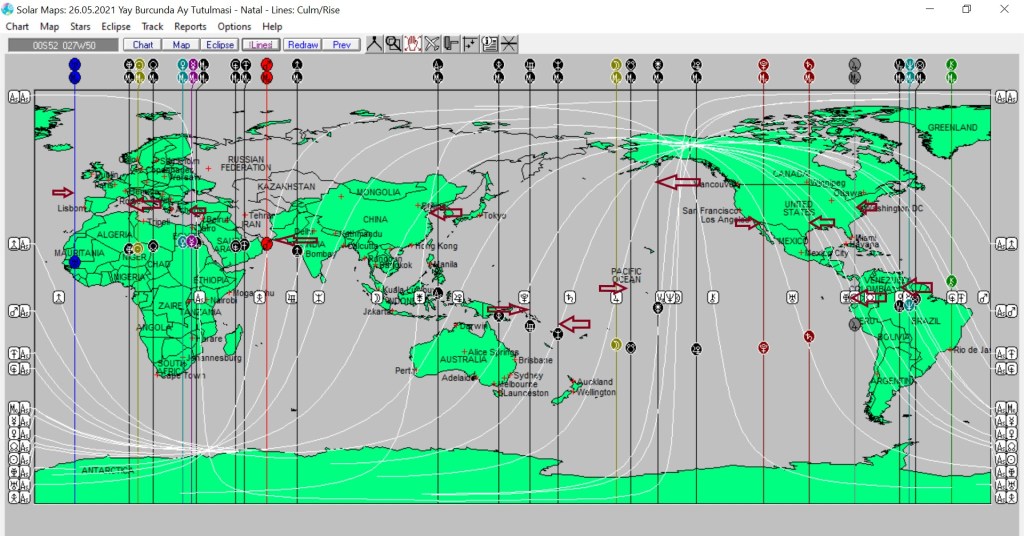This screenshot has width=1024, height=536.
Task: Select the red hand pan tool
Action: 412,44
